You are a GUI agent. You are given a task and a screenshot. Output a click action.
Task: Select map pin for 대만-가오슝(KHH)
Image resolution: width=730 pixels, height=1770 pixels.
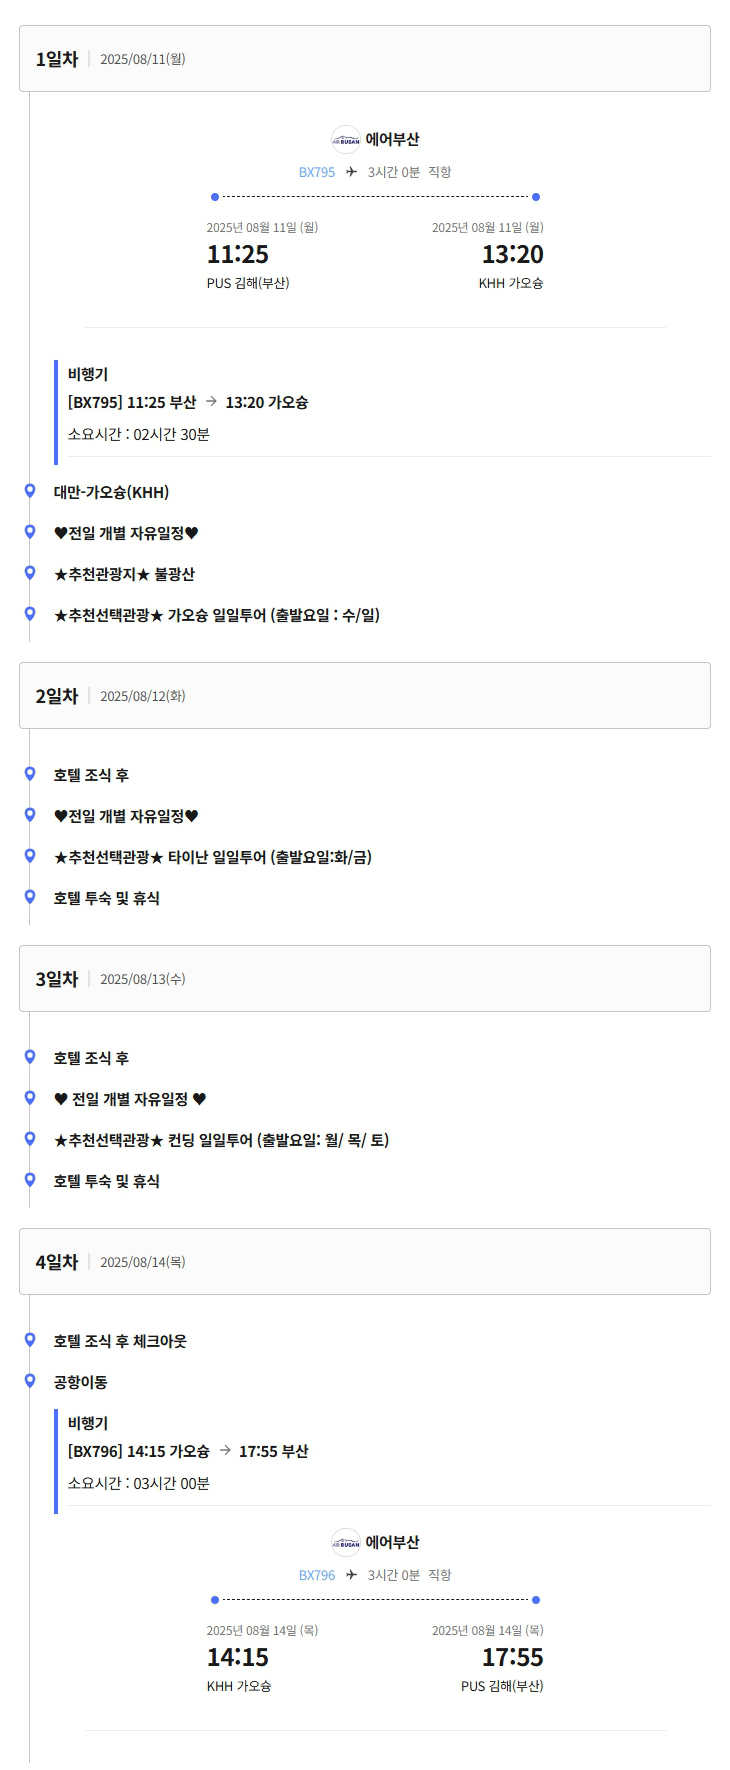30,491
